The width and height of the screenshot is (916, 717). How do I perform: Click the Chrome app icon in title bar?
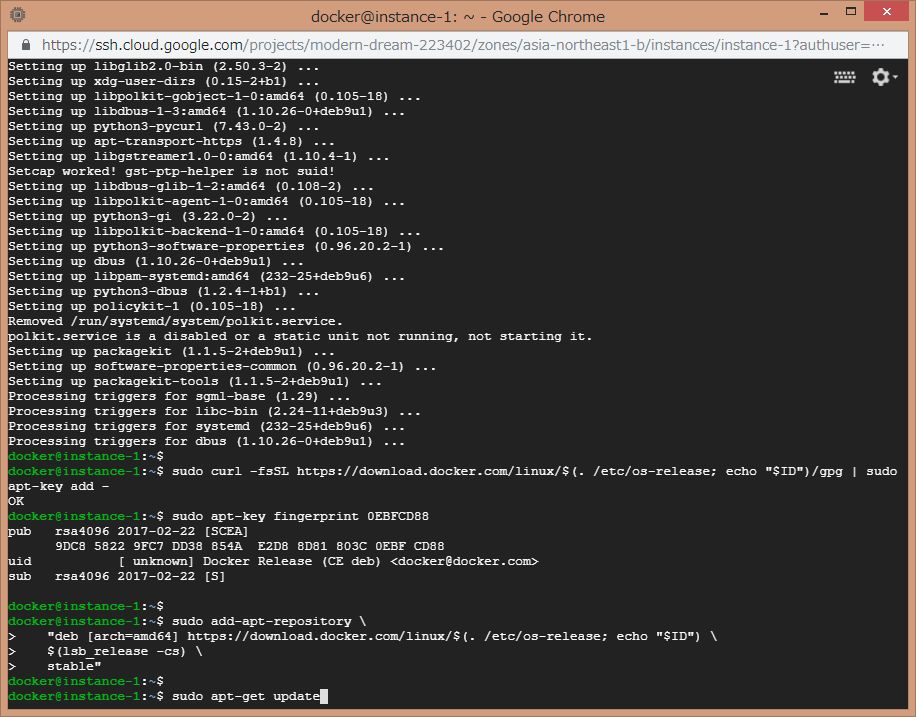[x=18, y=15]
